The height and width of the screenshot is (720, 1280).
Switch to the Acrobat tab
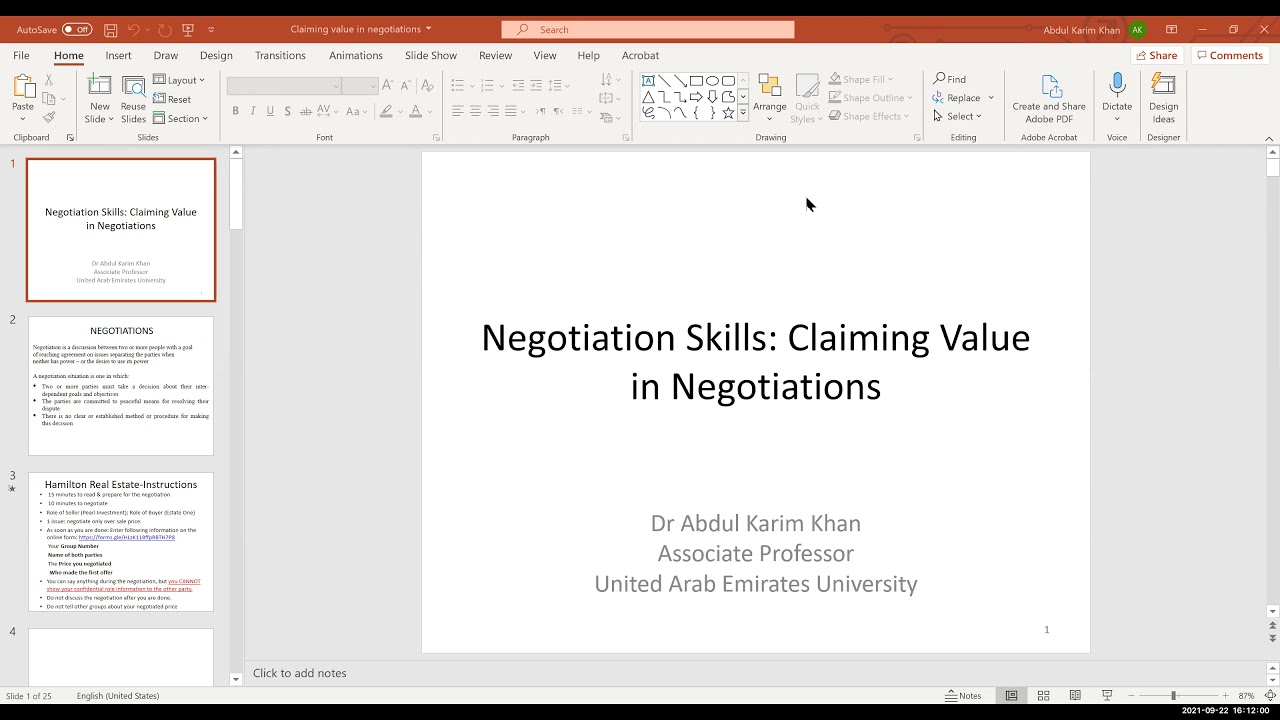[640, 56]
